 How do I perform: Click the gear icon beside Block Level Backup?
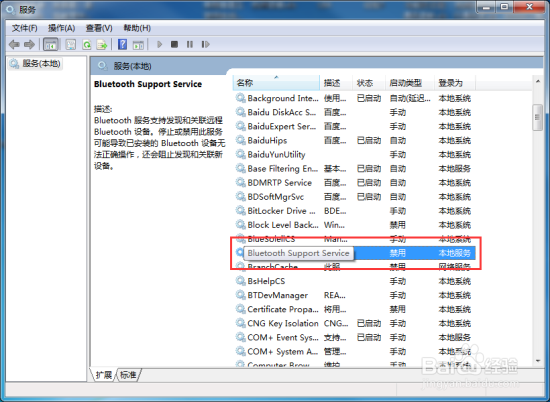click(x=240, y=225)
